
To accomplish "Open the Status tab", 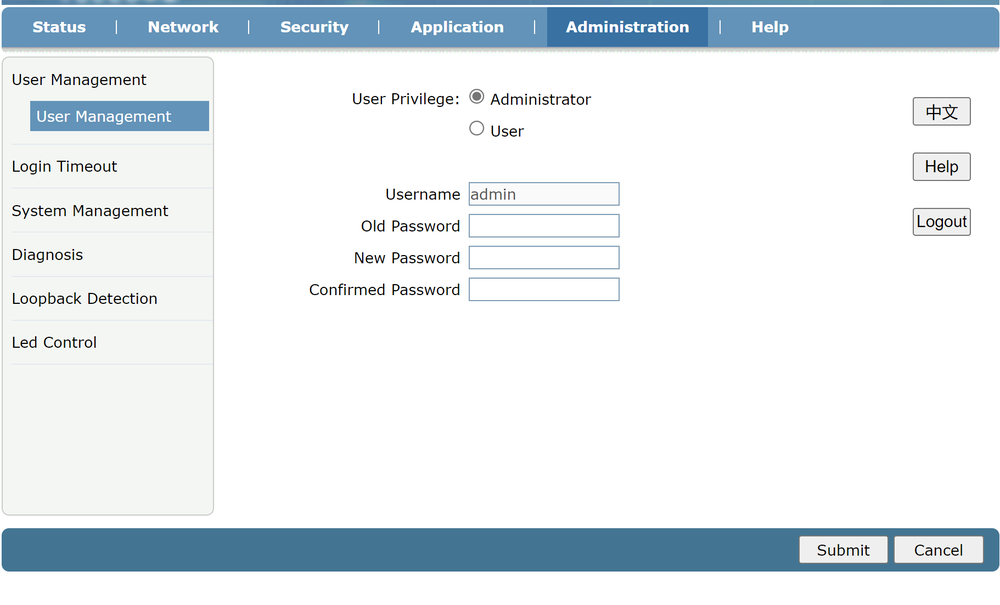I will pyautogui.click(x=59, y=27).
